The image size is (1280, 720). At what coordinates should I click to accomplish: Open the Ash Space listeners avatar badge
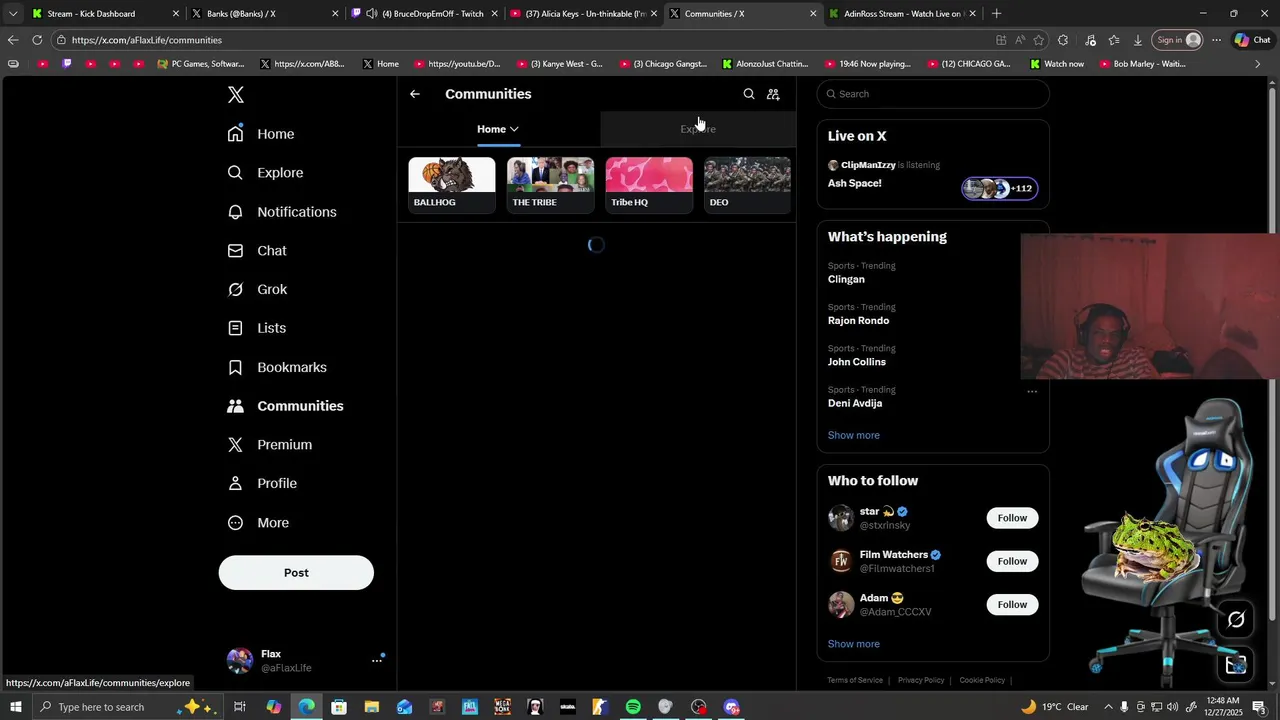(999, 188)
